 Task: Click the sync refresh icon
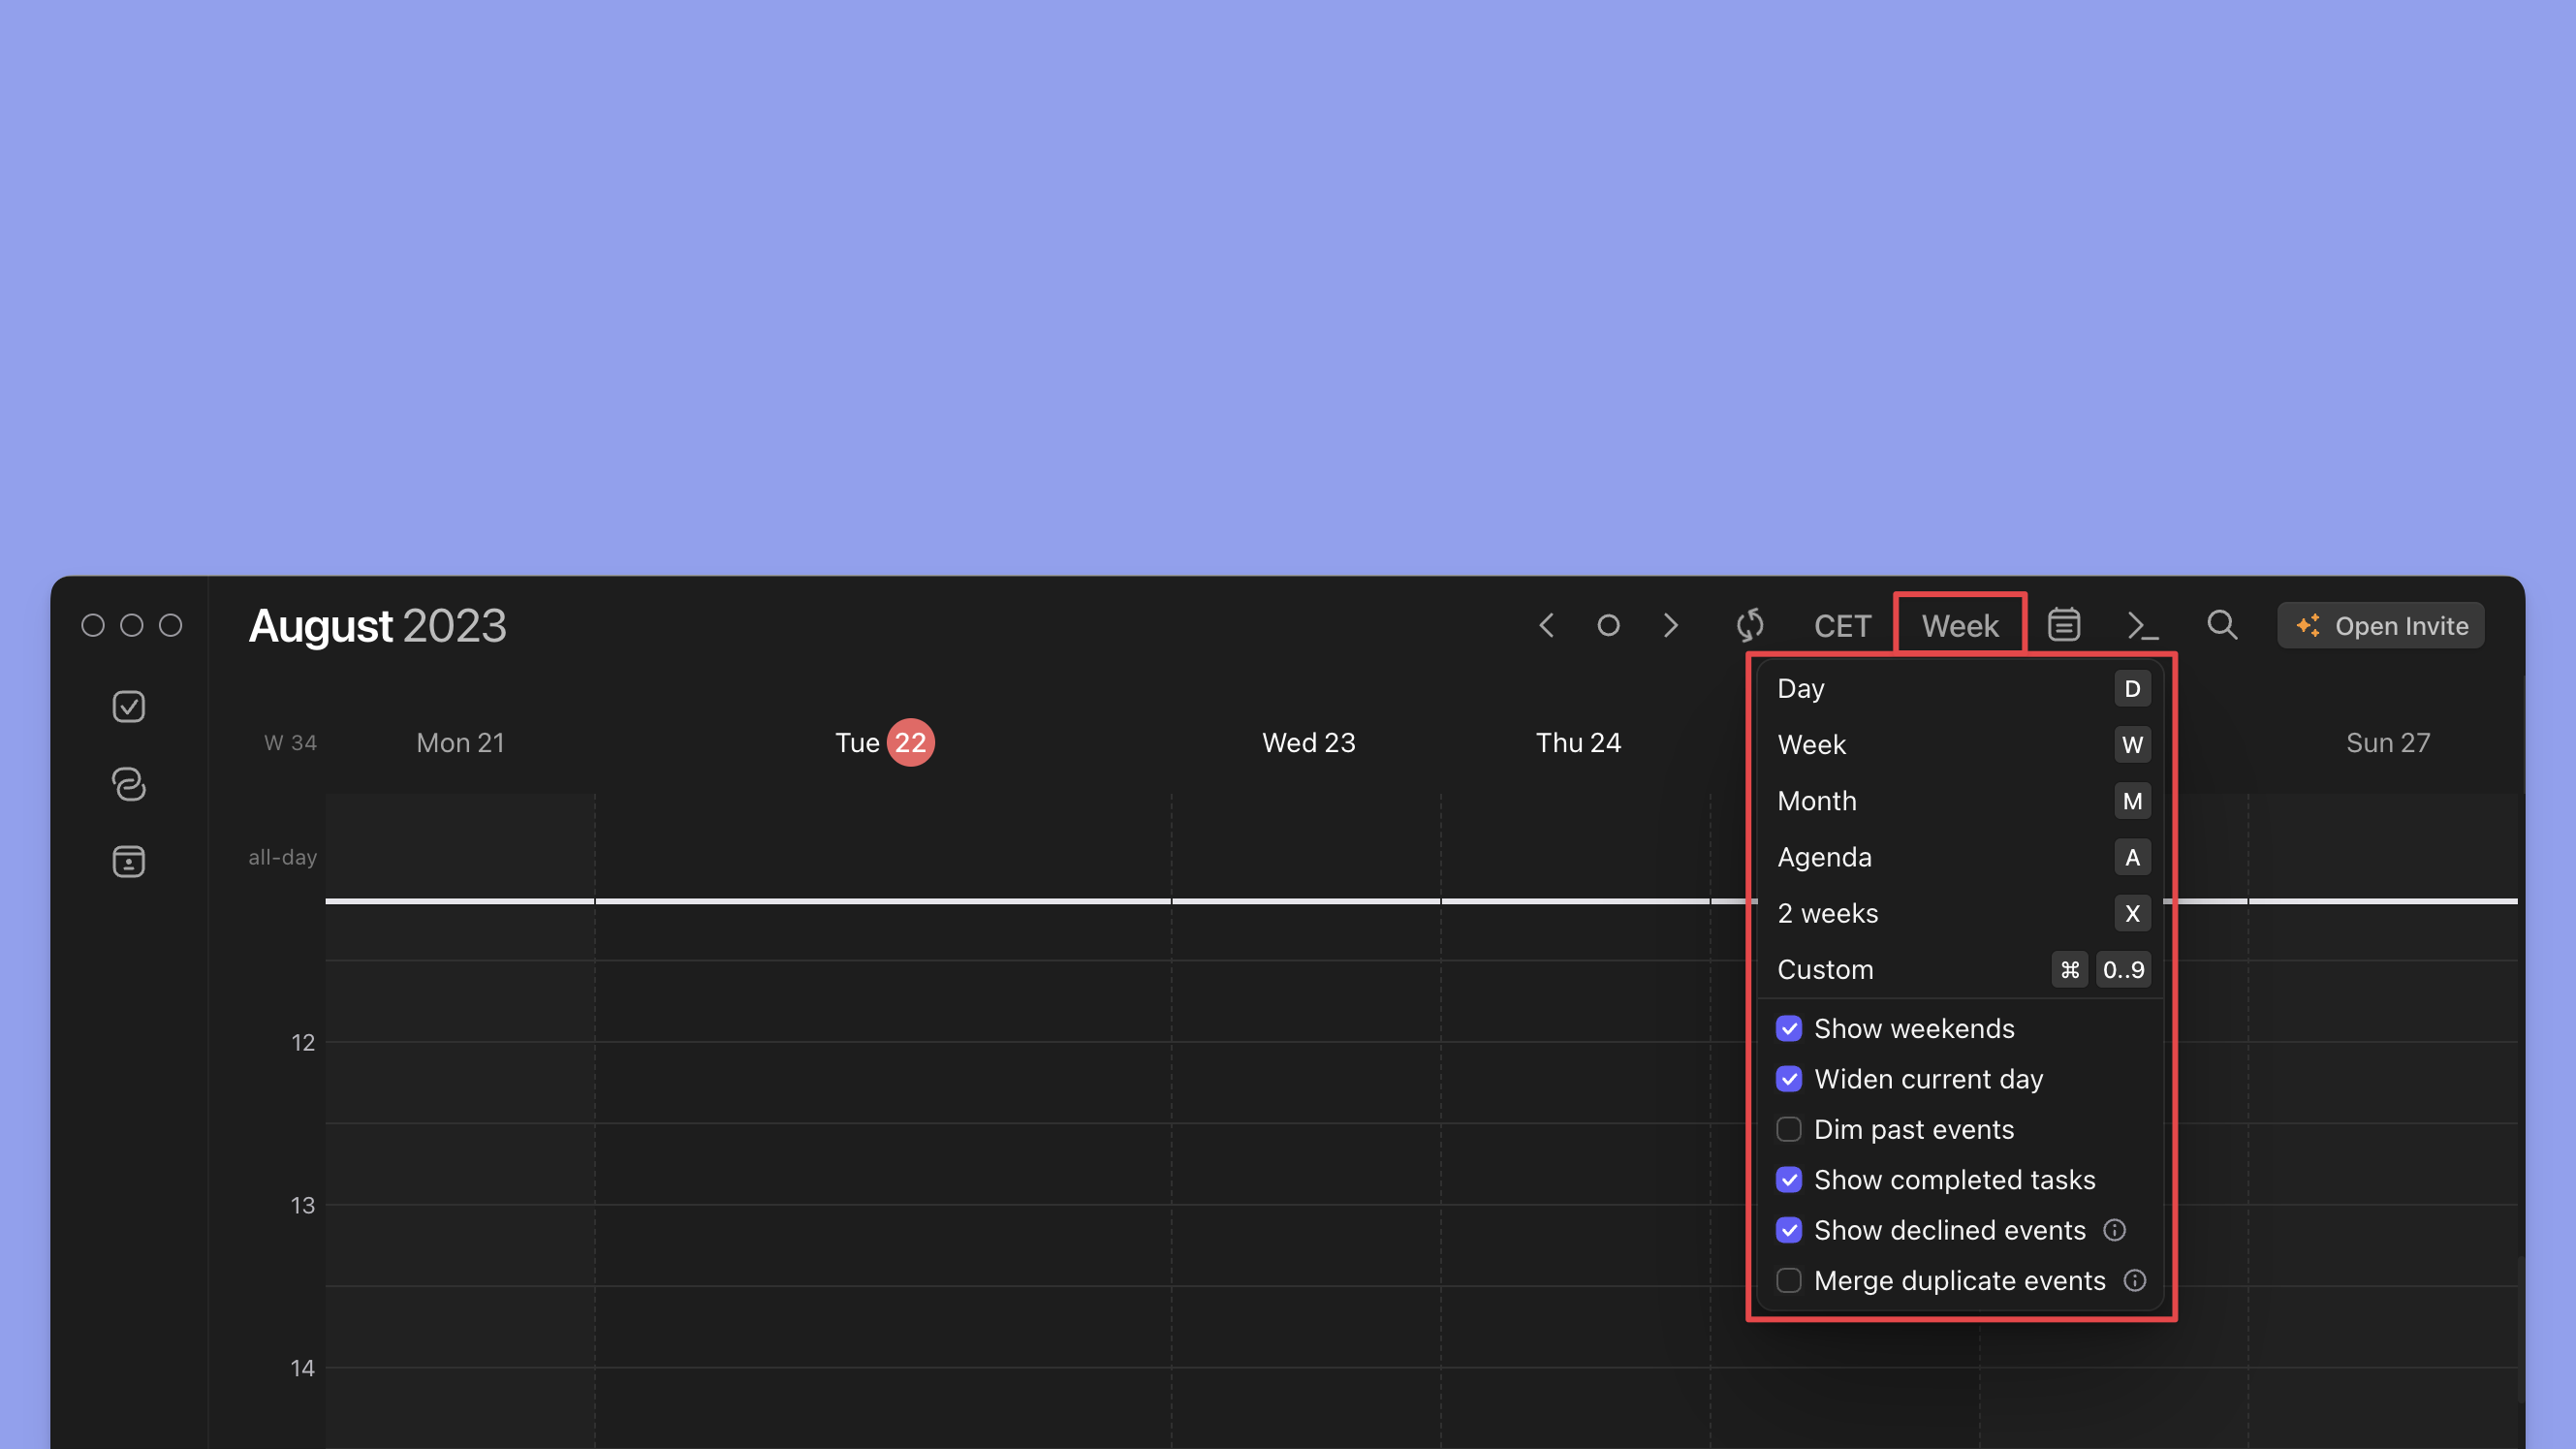click(1750, 626)
